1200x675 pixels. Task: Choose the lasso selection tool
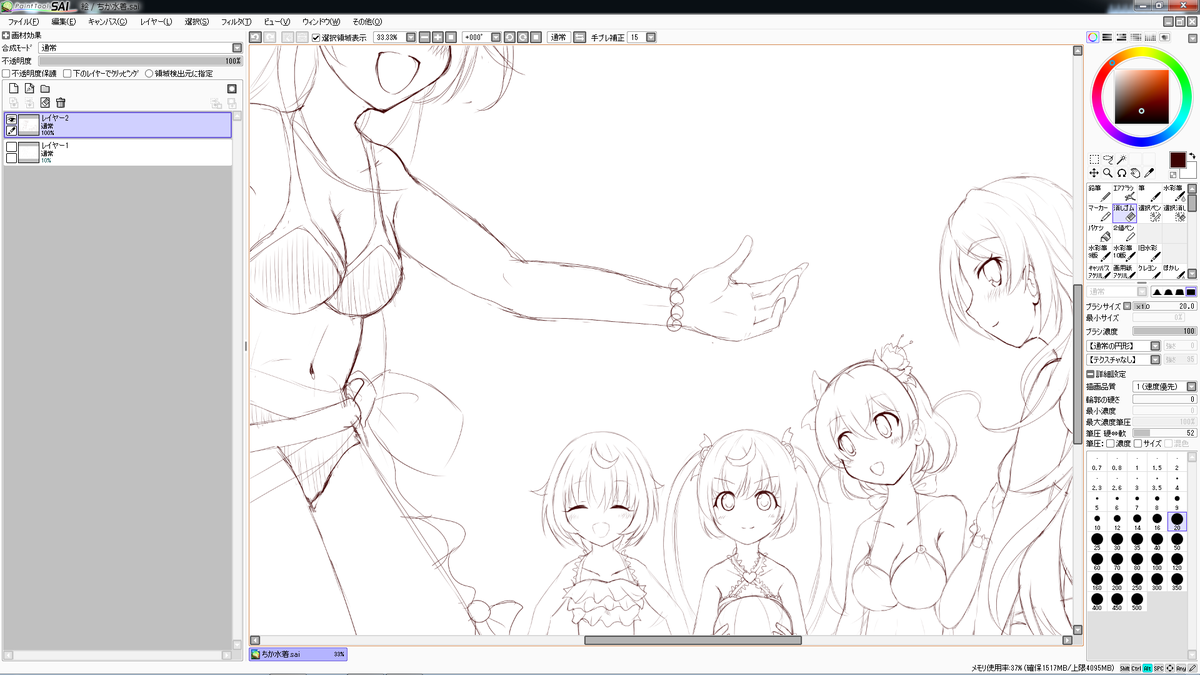point(1108,159)
